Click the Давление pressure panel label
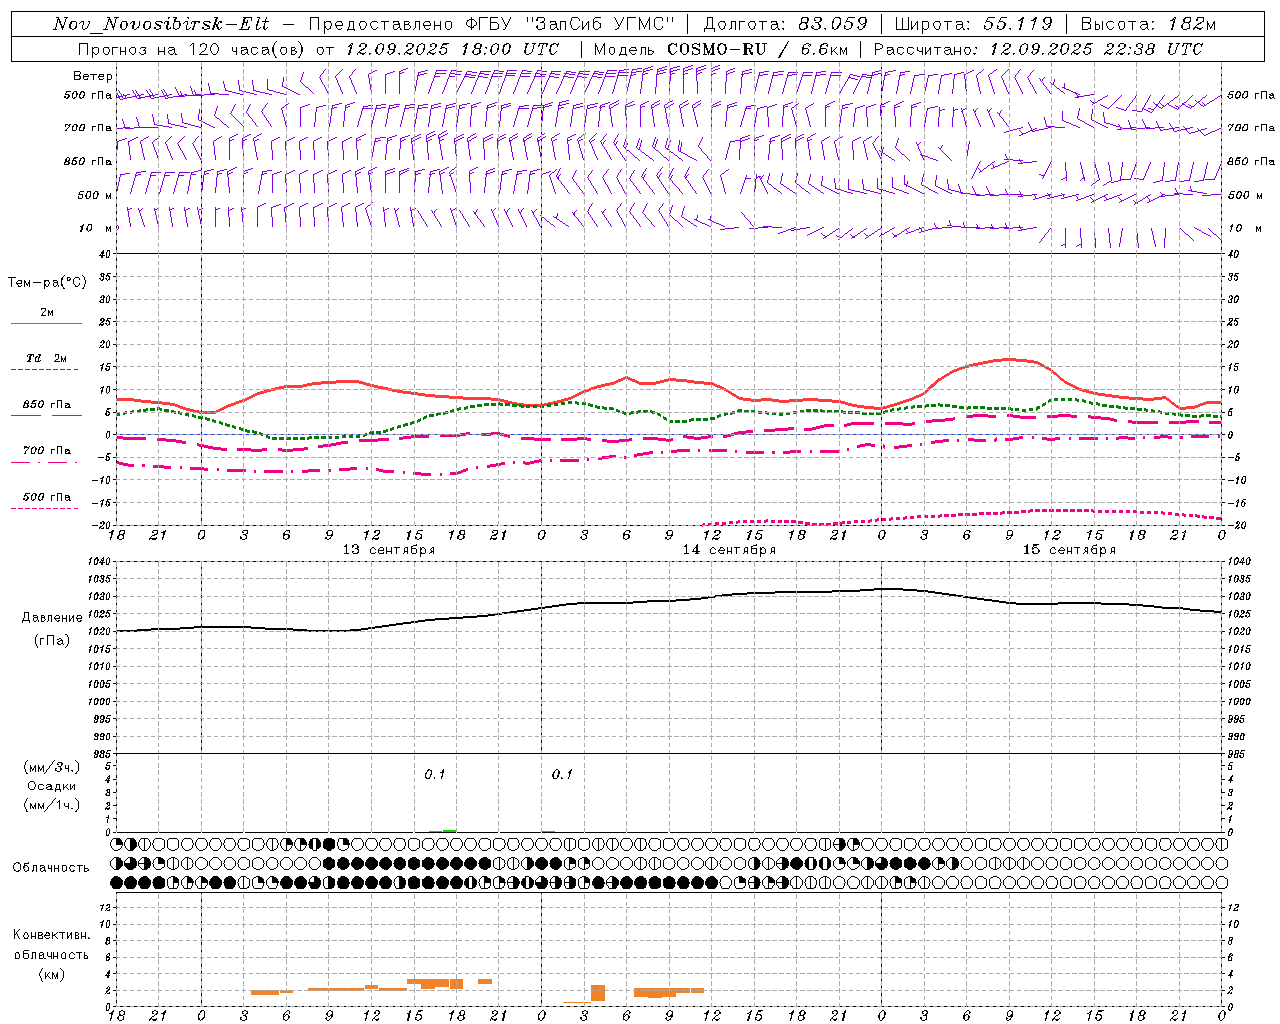 (52, 618)
